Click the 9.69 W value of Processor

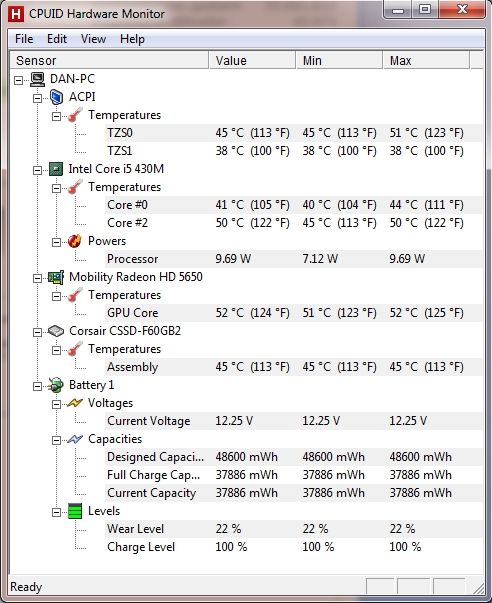pos(233,259)
